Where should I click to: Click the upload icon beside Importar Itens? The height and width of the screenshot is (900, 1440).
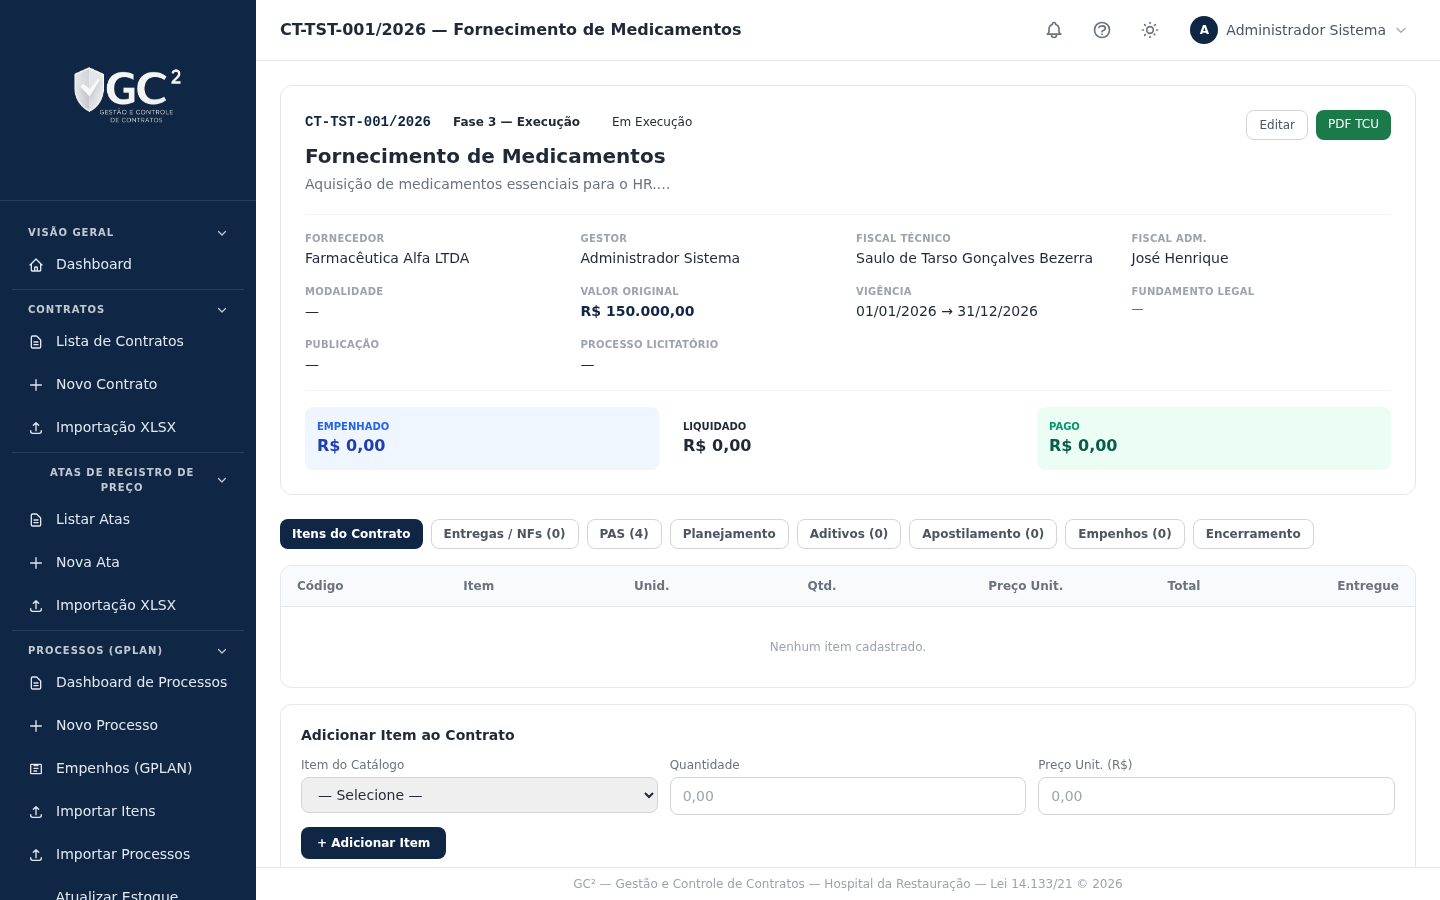coord(36,812)
